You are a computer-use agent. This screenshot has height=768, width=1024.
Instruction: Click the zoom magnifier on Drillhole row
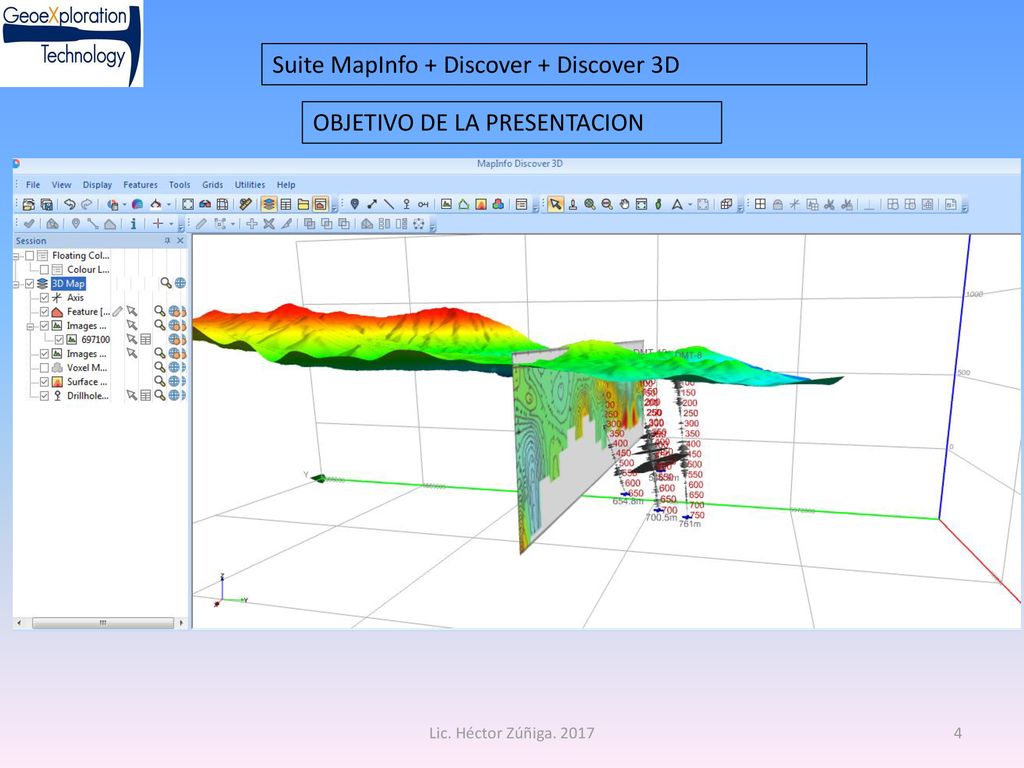pyautogui.click(x=159, y=395)
